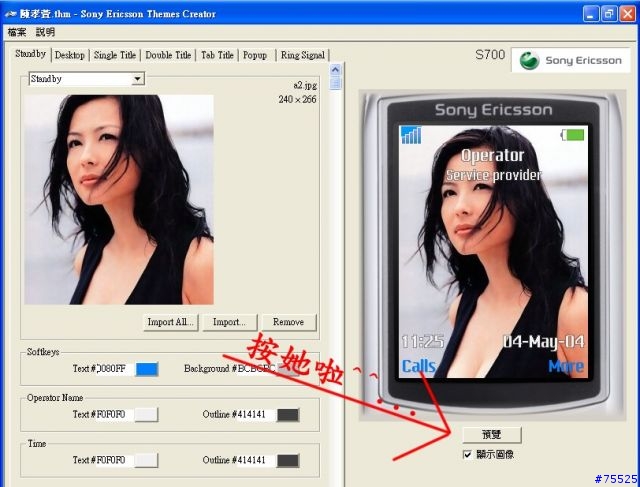Click battery icon in phone preview
The height and width of the screenshot is (487, 640).
coord(573,134)
